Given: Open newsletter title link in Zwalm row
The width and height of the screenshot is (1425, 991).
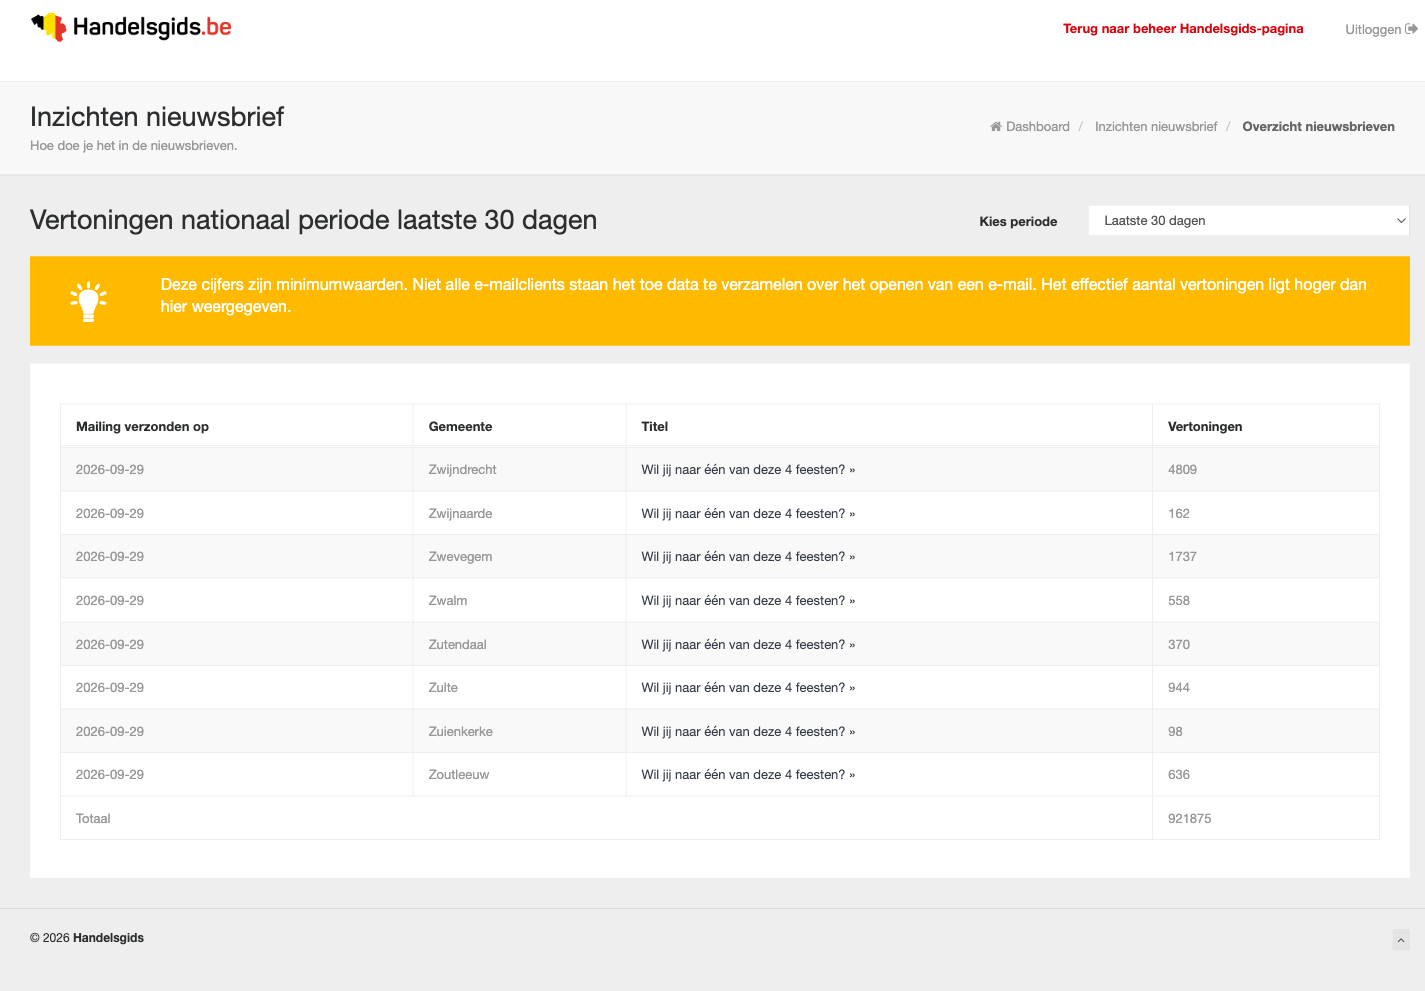Looking at the screenshot, I should point(748,601).
